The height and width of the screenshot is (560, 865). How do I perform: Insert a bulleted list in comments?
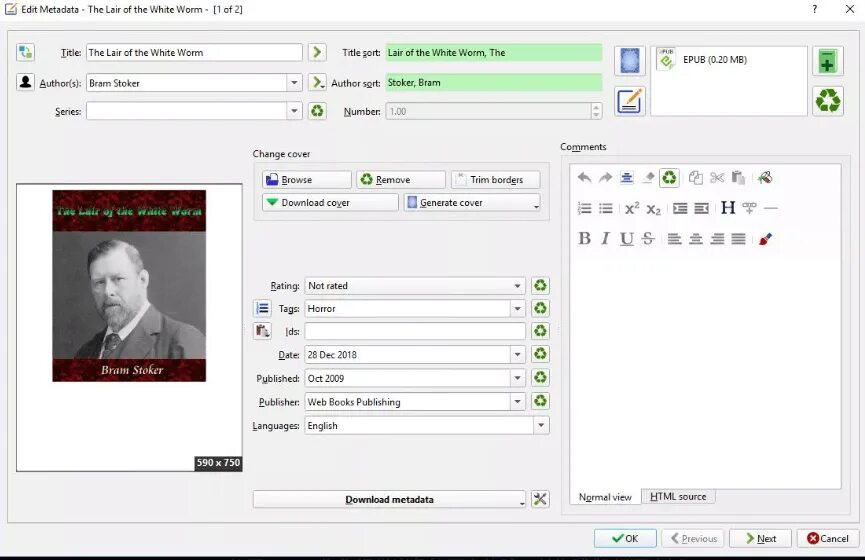(606, 208)
